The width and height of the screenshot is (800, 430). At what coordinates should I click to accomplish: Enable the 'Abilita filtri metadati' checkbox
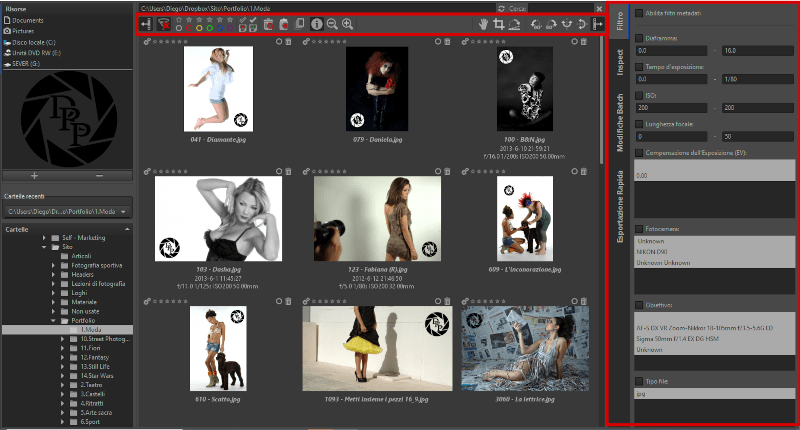[x=639, y=13]
